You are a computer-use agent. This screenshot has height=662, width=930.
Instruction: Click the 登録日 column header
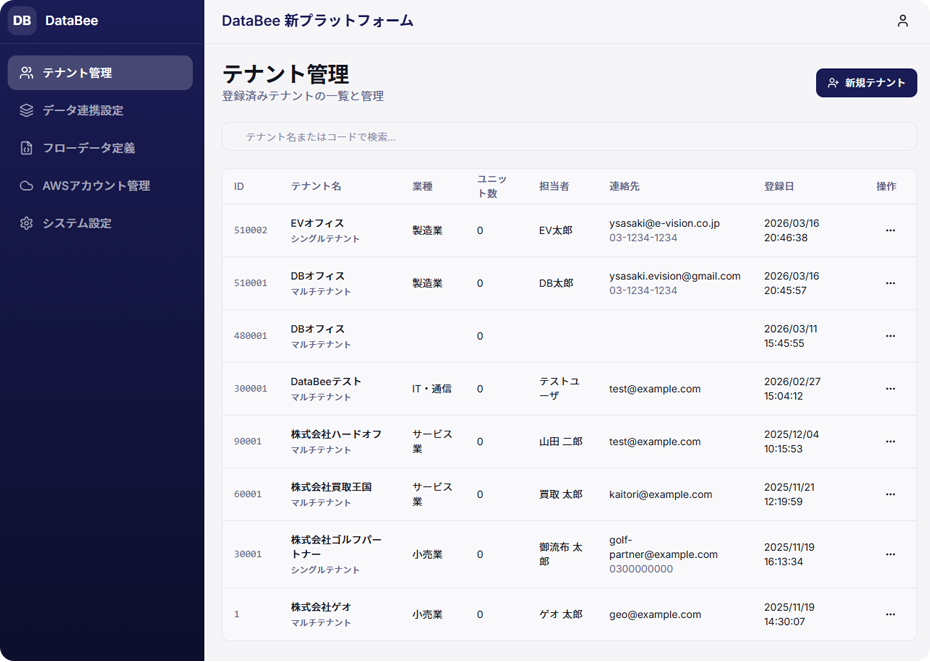click(x=778, y=186)
